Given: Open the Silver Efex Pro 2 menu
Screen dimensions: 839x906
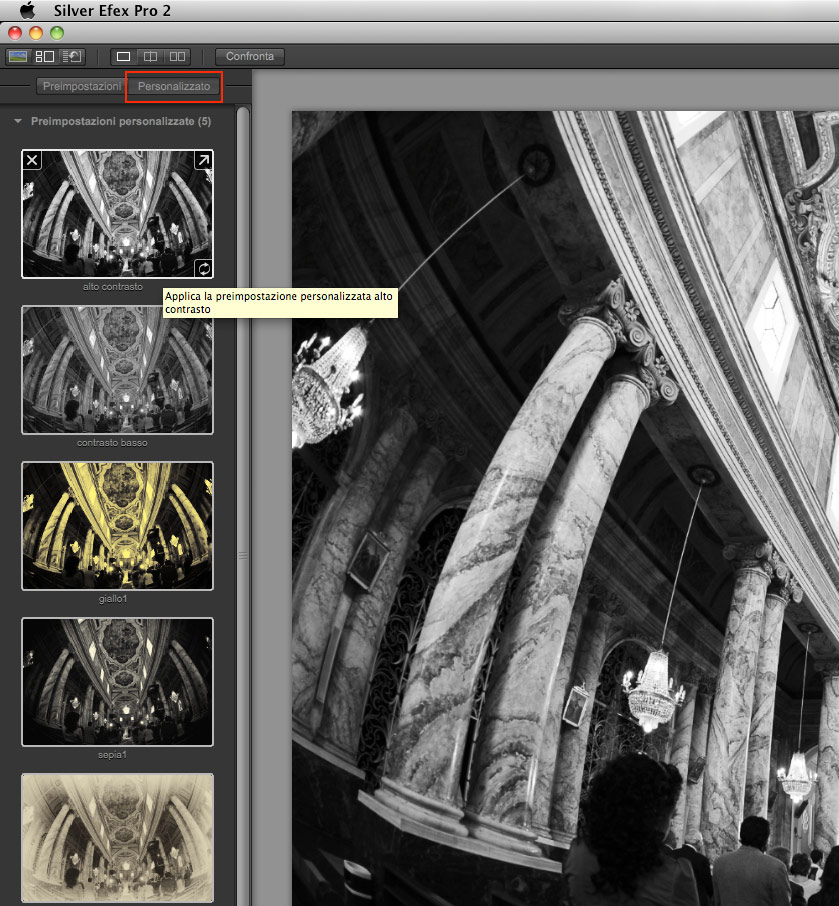Looking at the screenshot, I should tap(112, 10).
